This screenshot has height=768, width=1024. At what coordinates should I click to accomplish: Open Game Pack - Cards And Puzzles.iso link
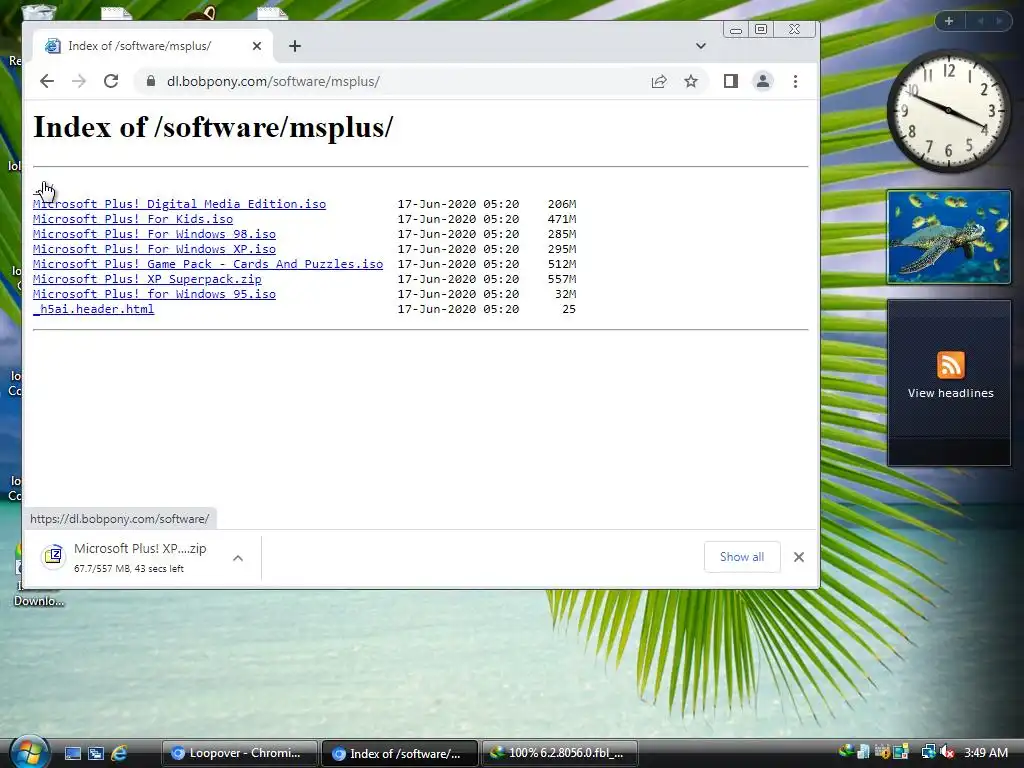pyautogui.click(x=208, y=264)
